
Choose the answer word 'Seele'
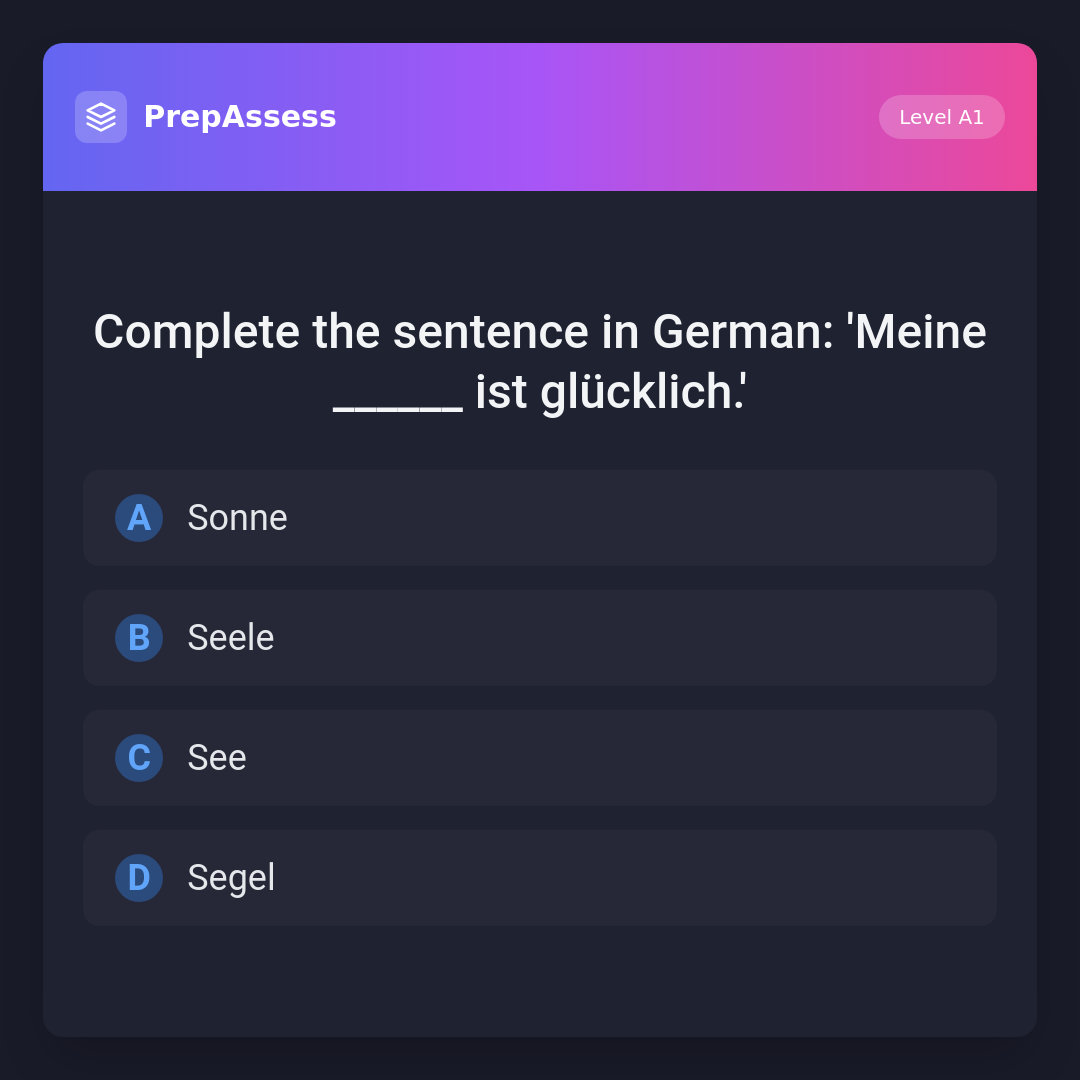click(x=231, y=638)
